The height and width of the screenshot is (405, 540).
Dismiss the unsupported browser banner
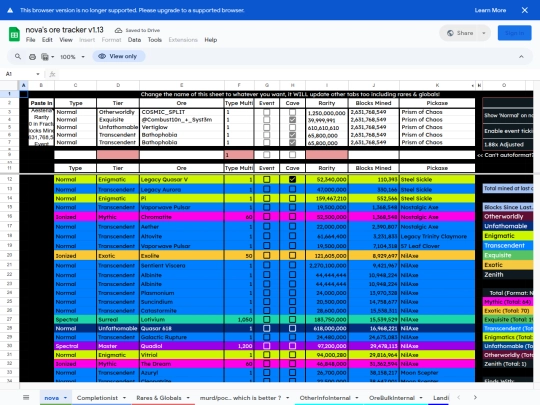pyautogui.click(x=525, y=10)
